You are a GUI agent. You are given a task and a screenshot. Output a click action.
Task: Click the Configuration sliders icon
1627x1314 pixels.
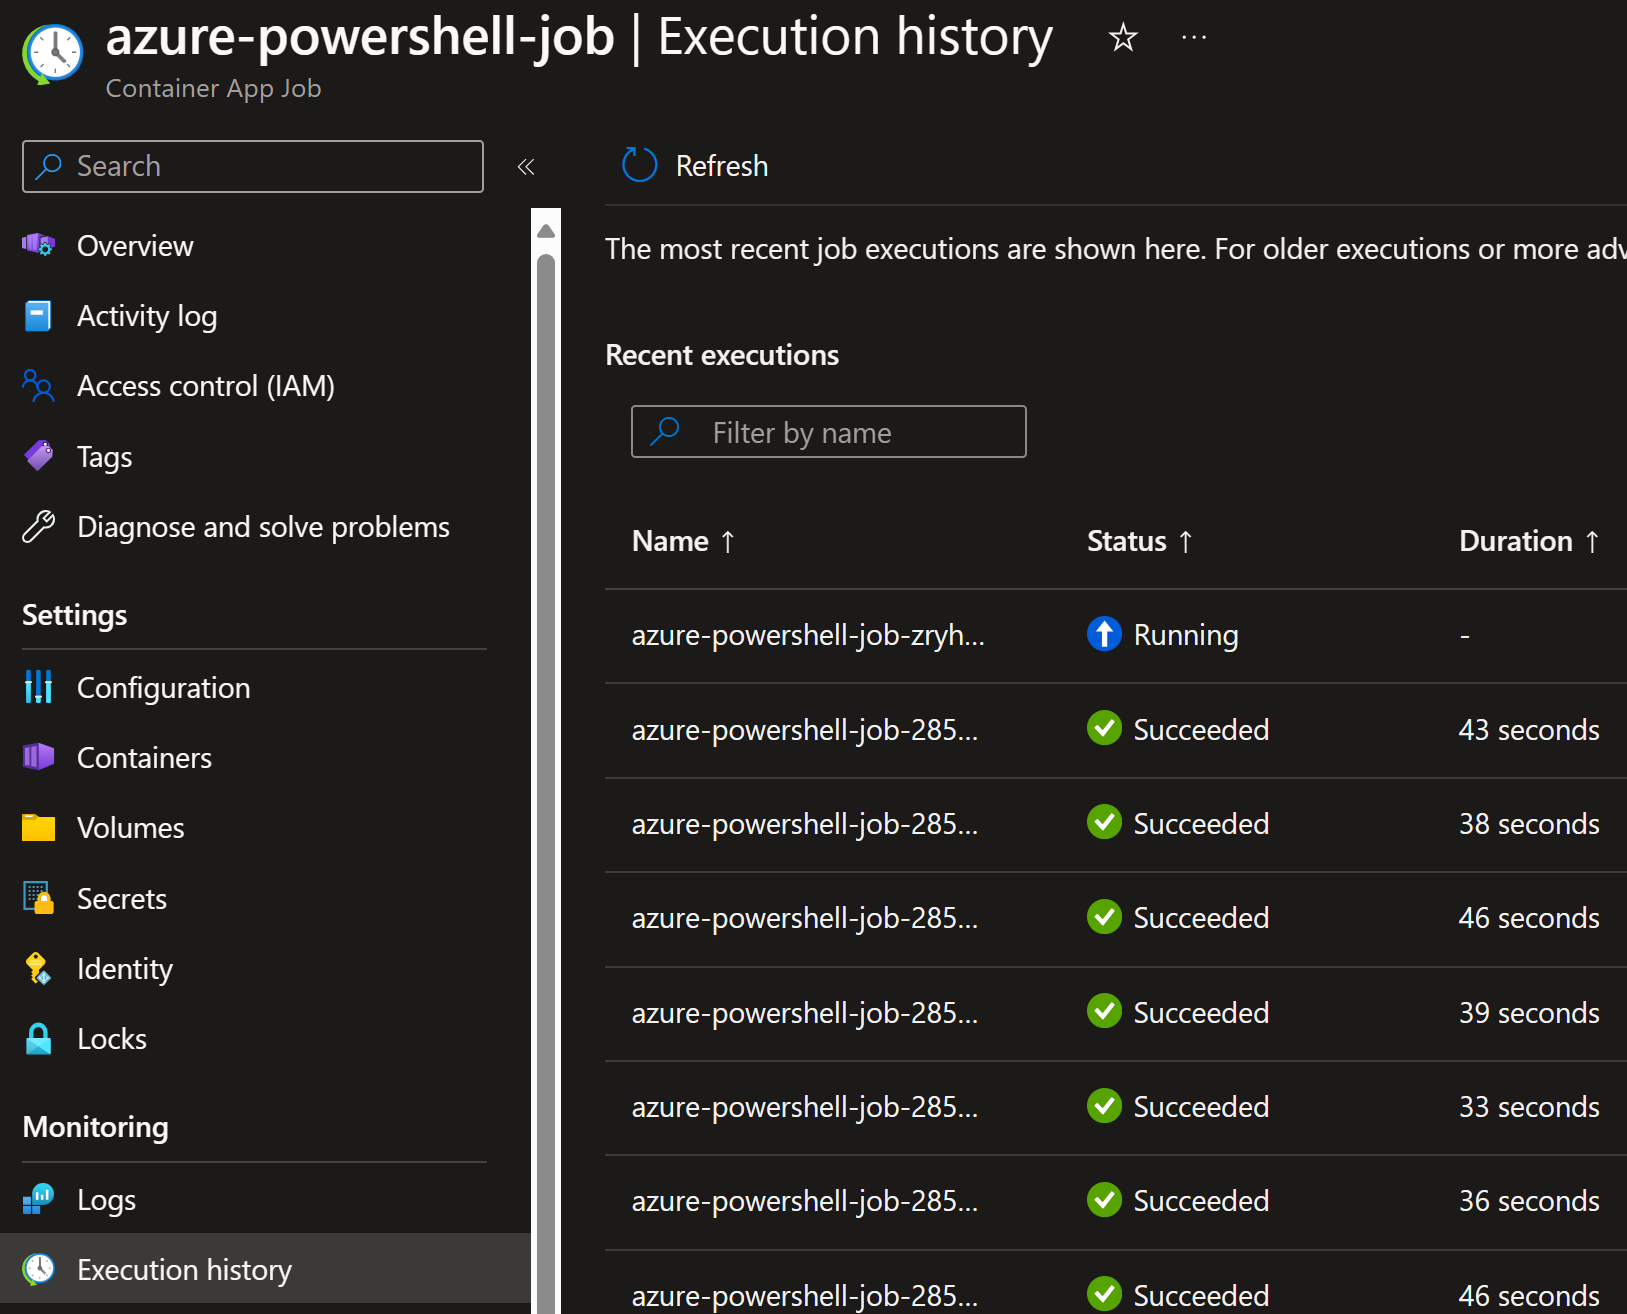[38, 687]
